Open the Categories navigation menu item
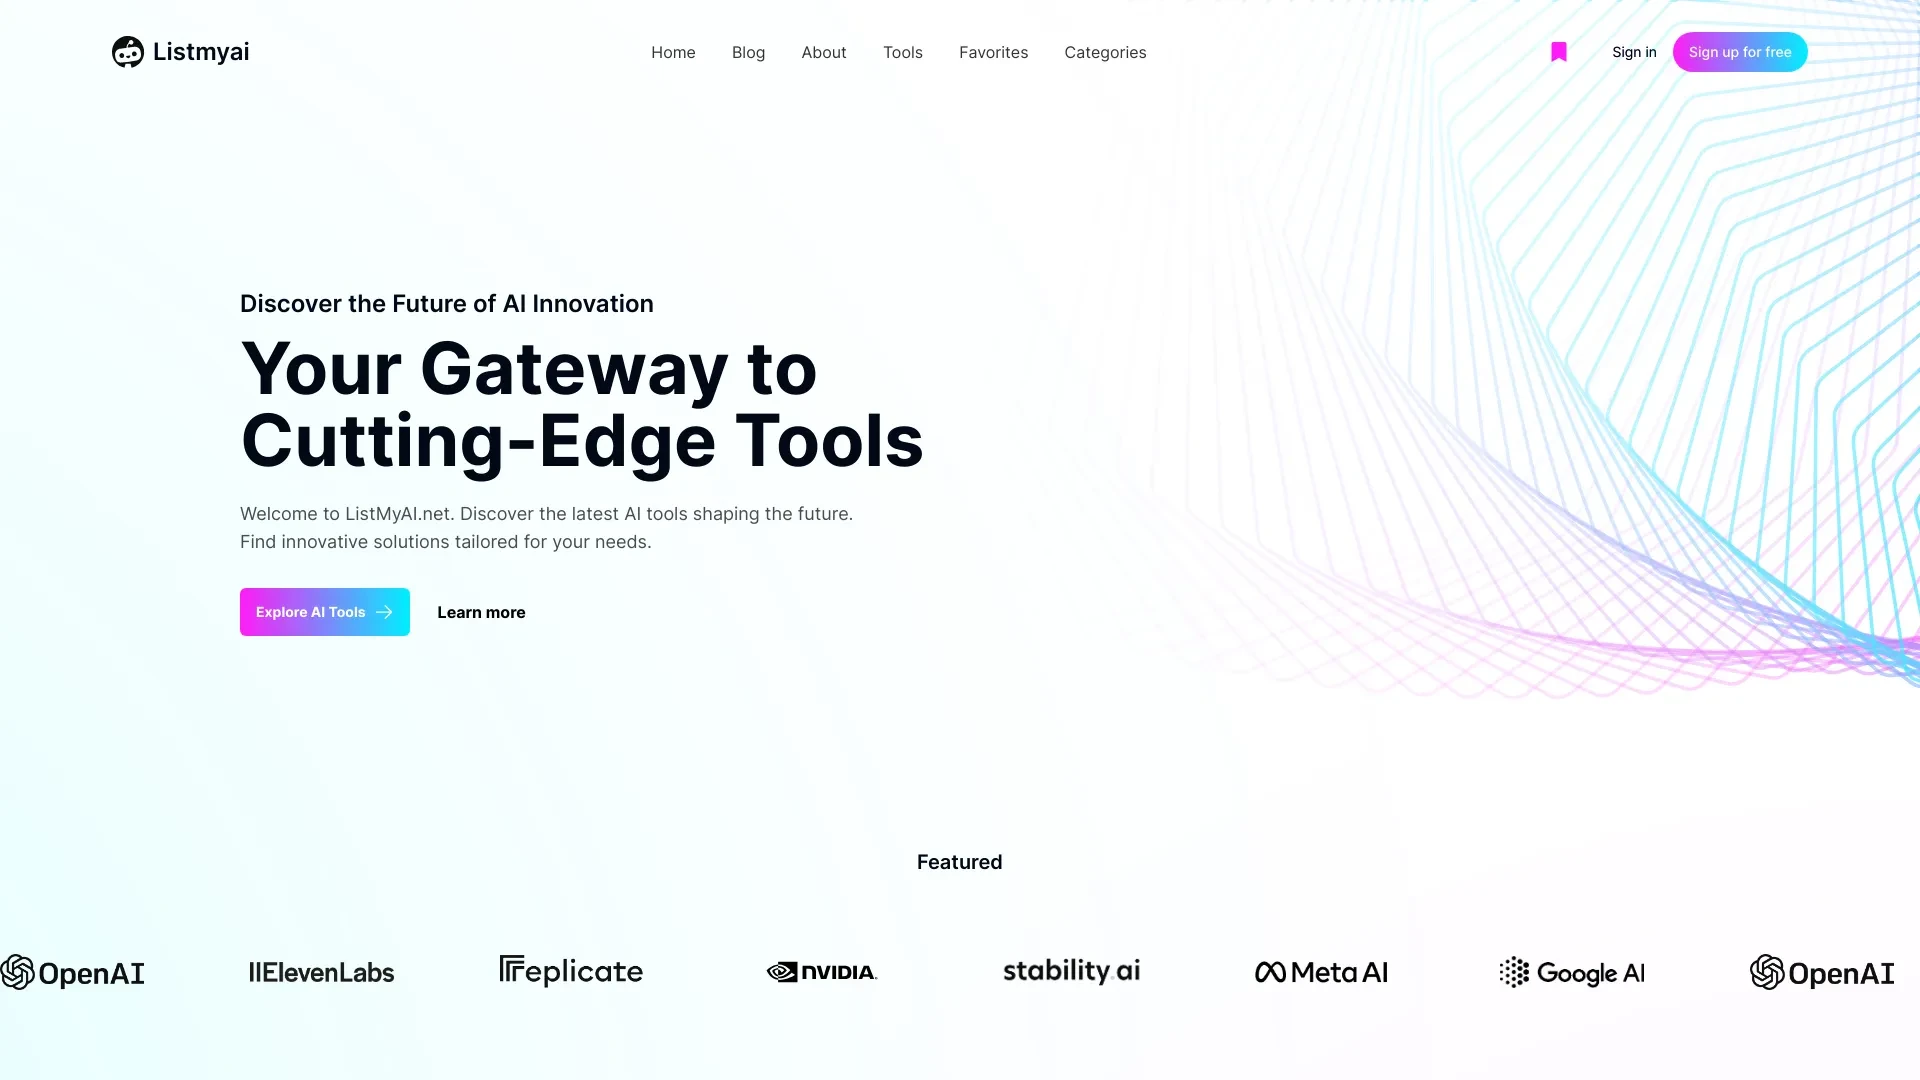Viewport: 1920px width, 1080px height. (x=1105, y=53)
